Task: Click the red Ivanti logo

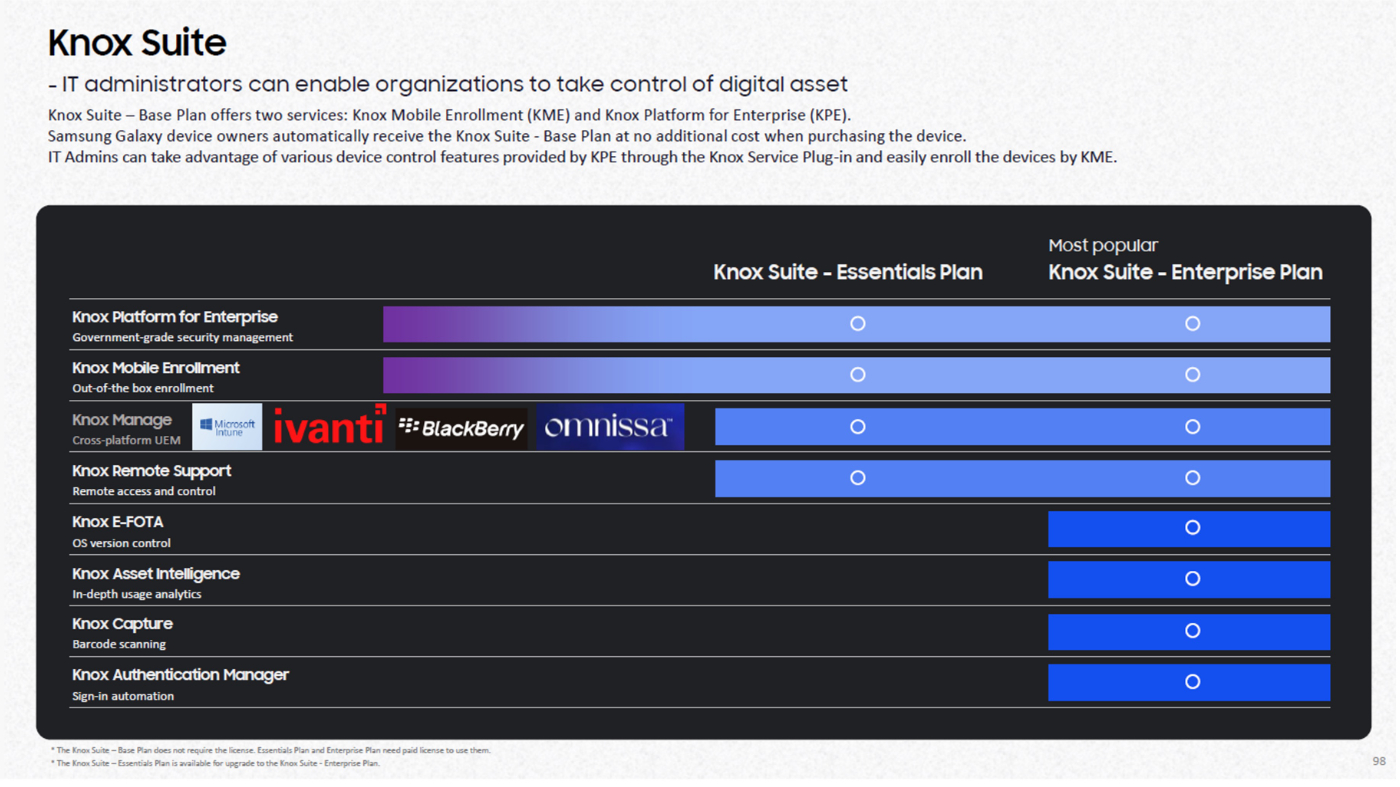Action: click(329, 427)
